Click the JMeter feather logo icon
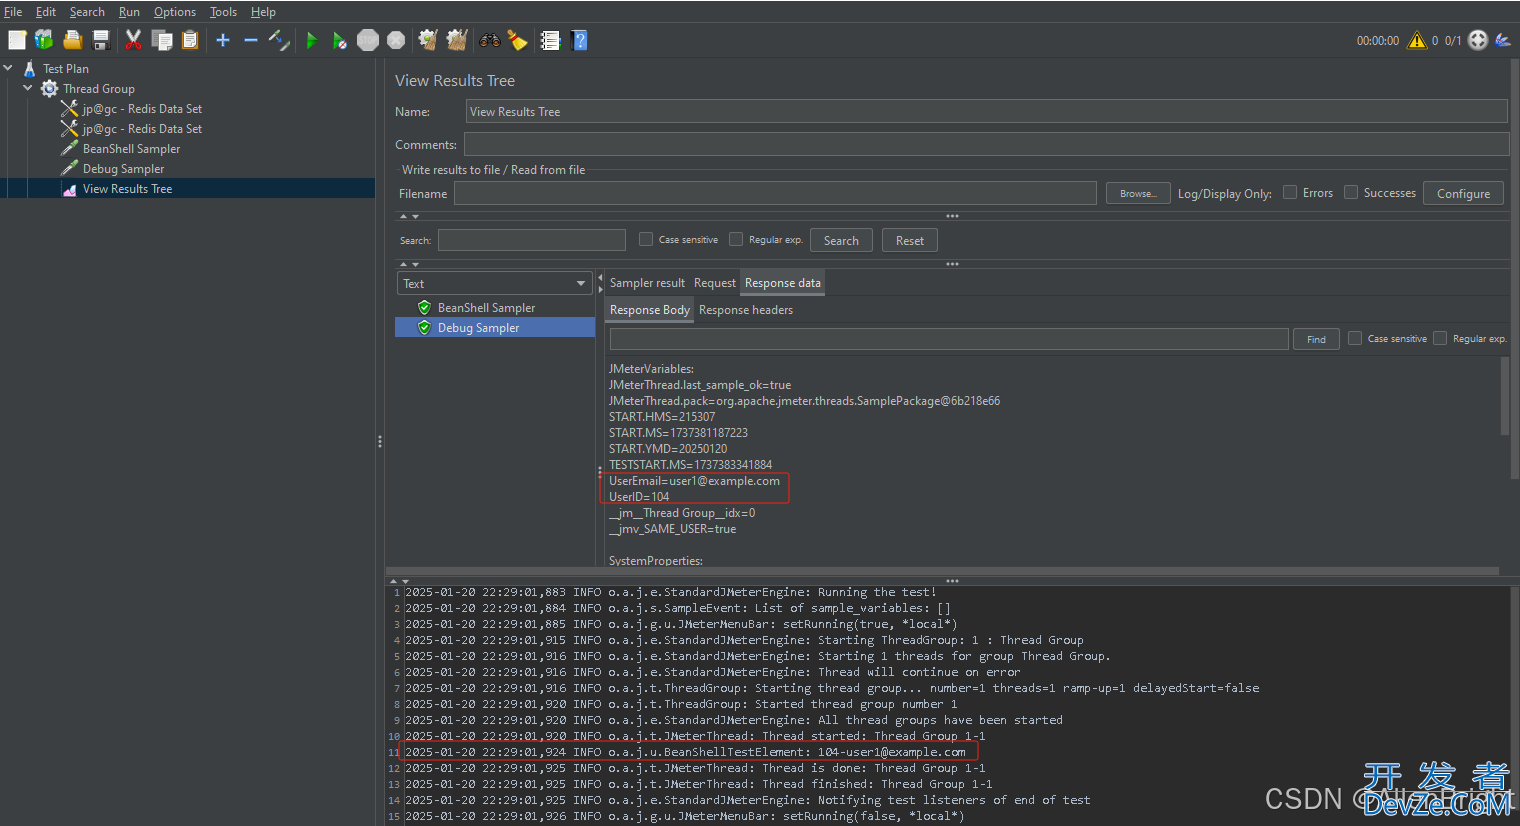The width and height of the screenshot is (1520, 826). click(1503, 40)
